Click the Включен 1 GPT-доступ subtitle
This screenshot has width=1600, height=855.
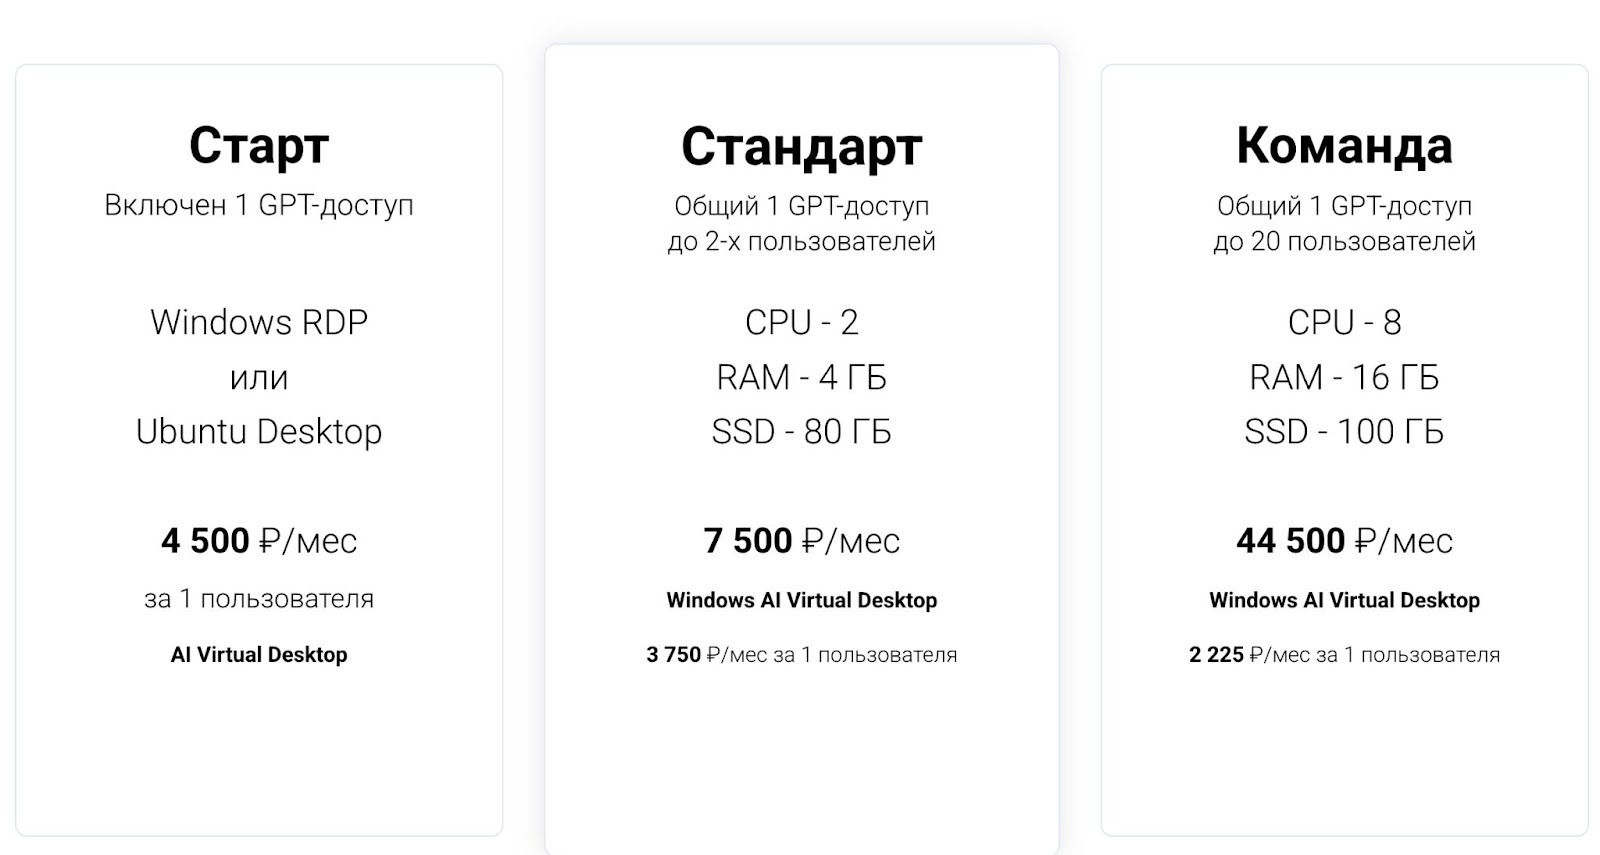point(259,205)
